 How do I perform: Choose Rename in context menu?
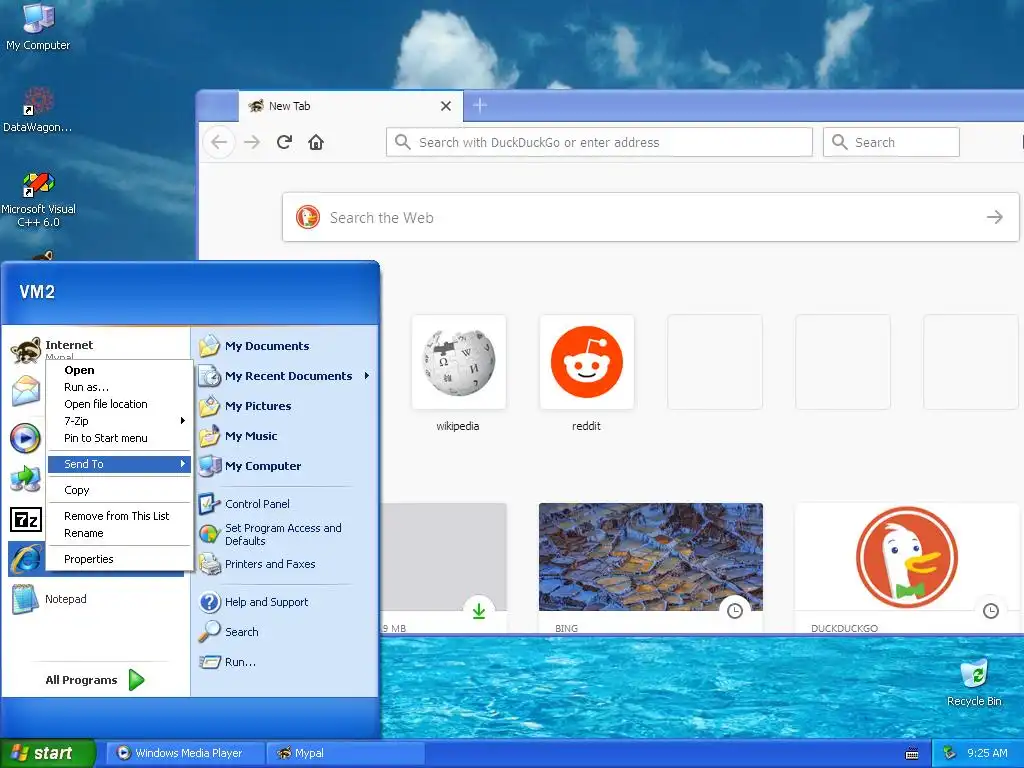pyautogui.click(x=120, y=533)
